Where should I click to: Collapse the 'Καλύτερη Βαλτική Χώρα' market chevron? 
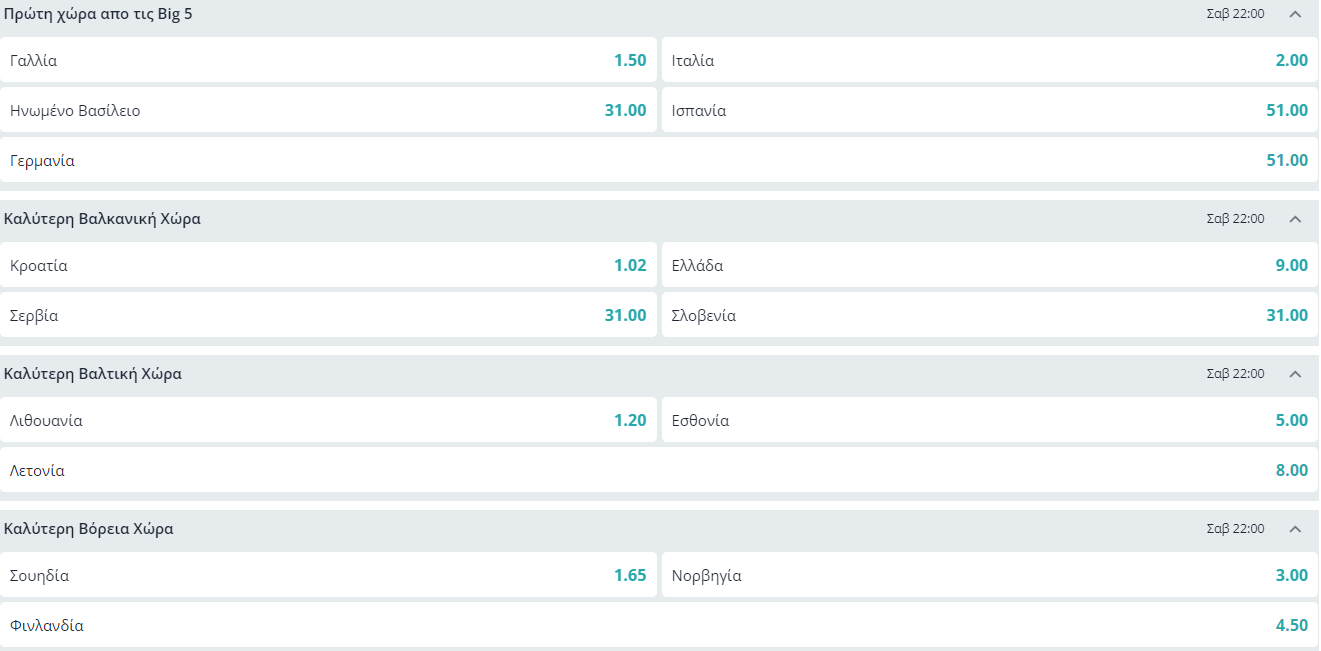1295,374
